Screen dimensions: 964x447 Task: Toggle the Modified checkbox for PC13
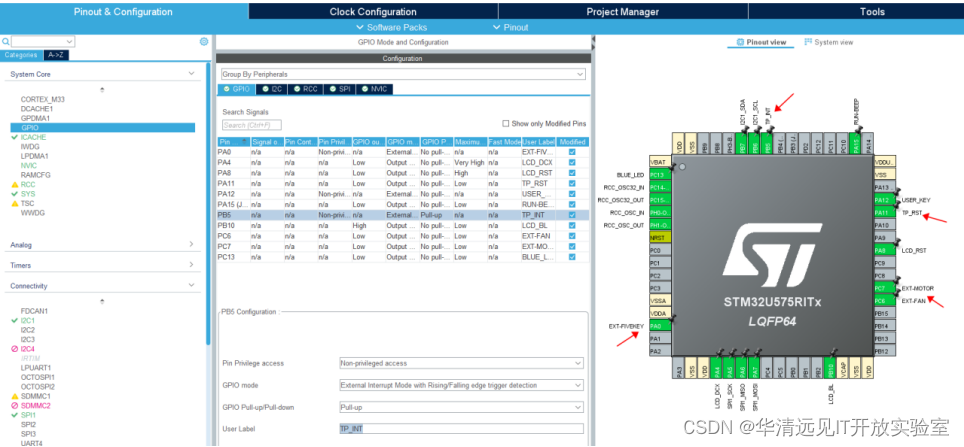tap(572, 256)
